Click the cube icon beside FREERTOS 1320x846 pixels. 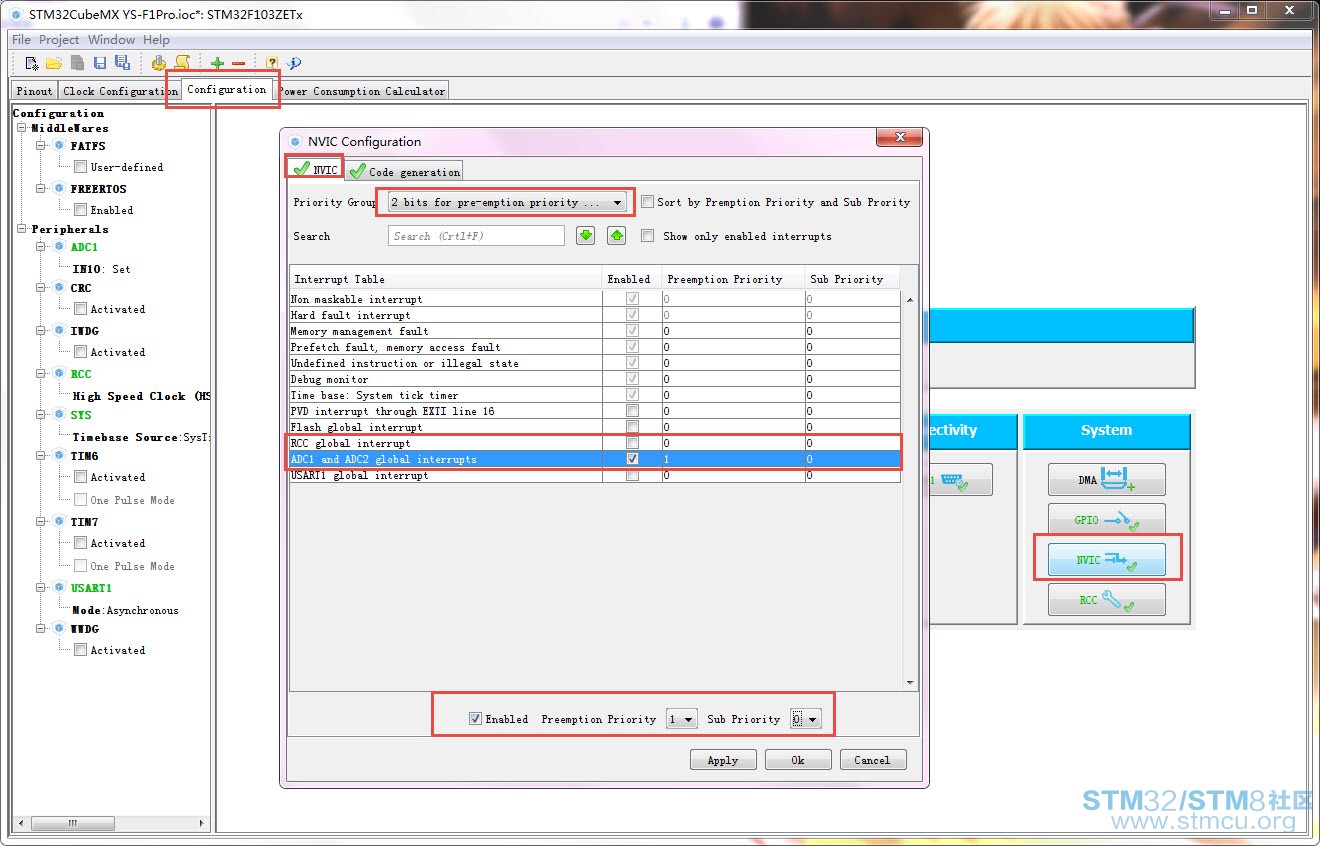pos(59,188)
